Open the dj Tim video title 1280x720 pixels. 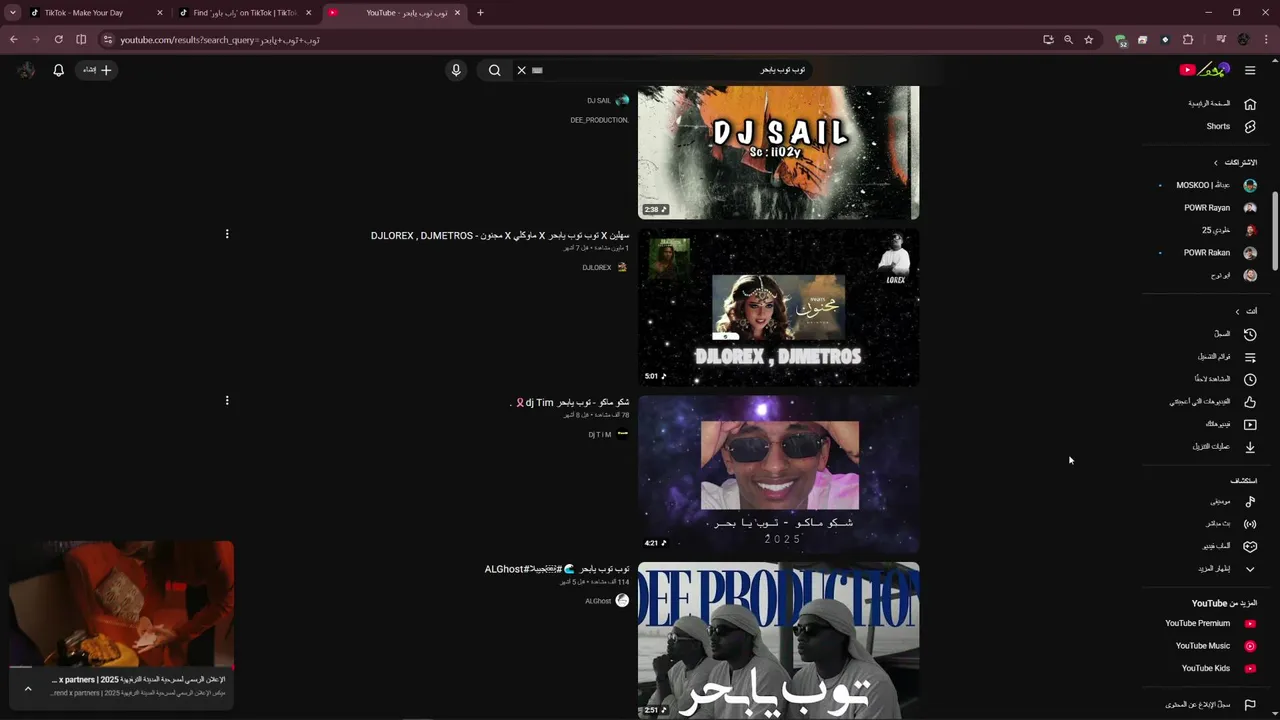[570, 403]
